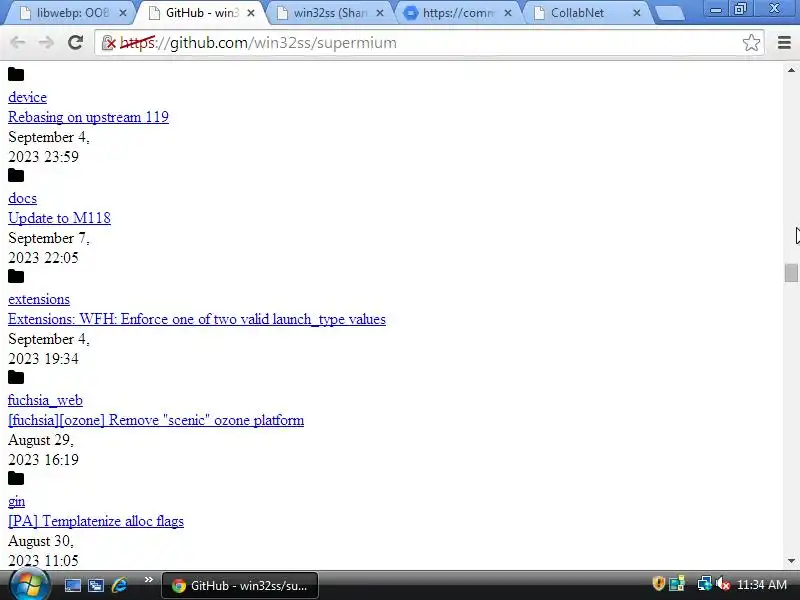Open the extensions folder link
Viewport: 800px width, 600px height.
coord(39,299)
